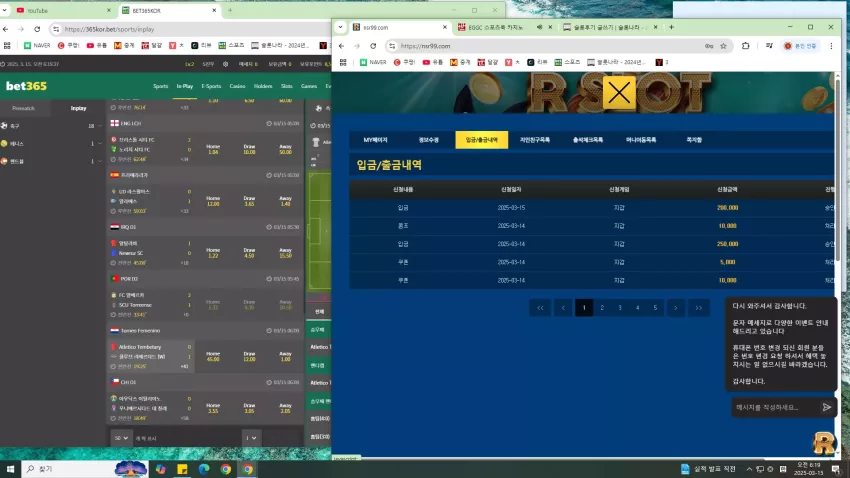Open the YouTube bookmark in nsr99 window
This screenshot has width=850, height=478.
tap(433, 62)
